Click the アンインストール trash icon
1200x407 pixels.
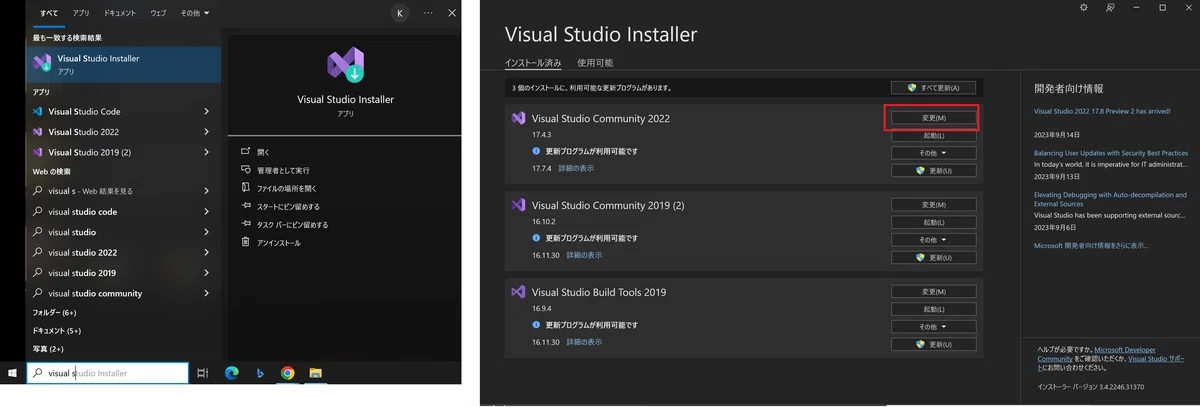coord(246,242)
